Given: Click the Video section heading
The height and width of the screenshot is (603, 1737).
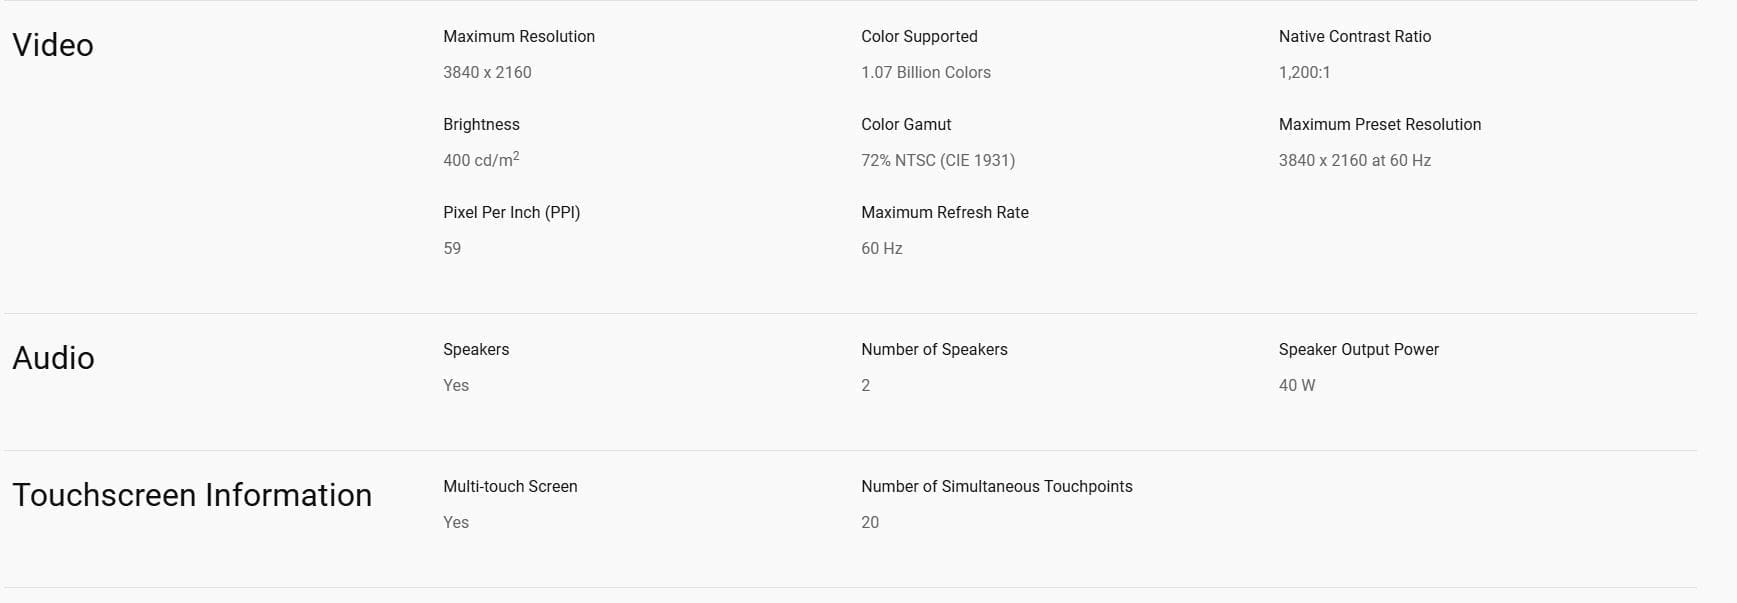Looking at the screenshot, I should 53,45.
